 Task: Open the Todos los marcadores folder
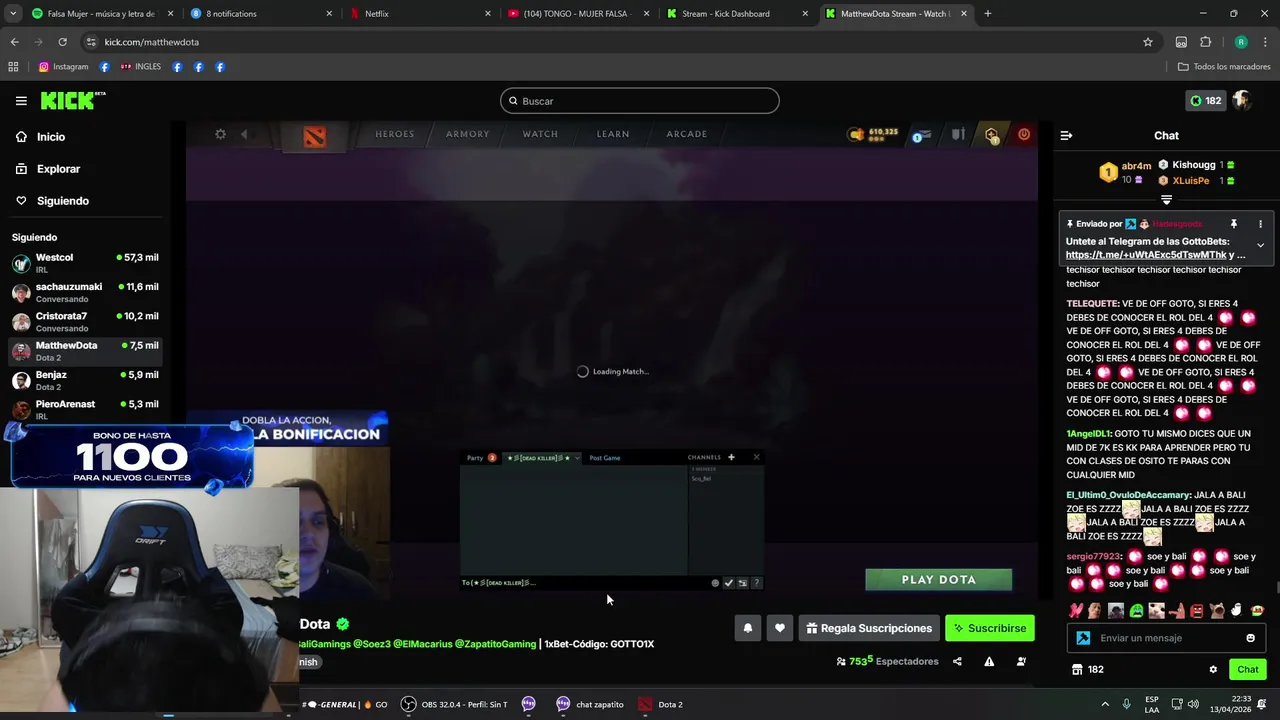1224,67
